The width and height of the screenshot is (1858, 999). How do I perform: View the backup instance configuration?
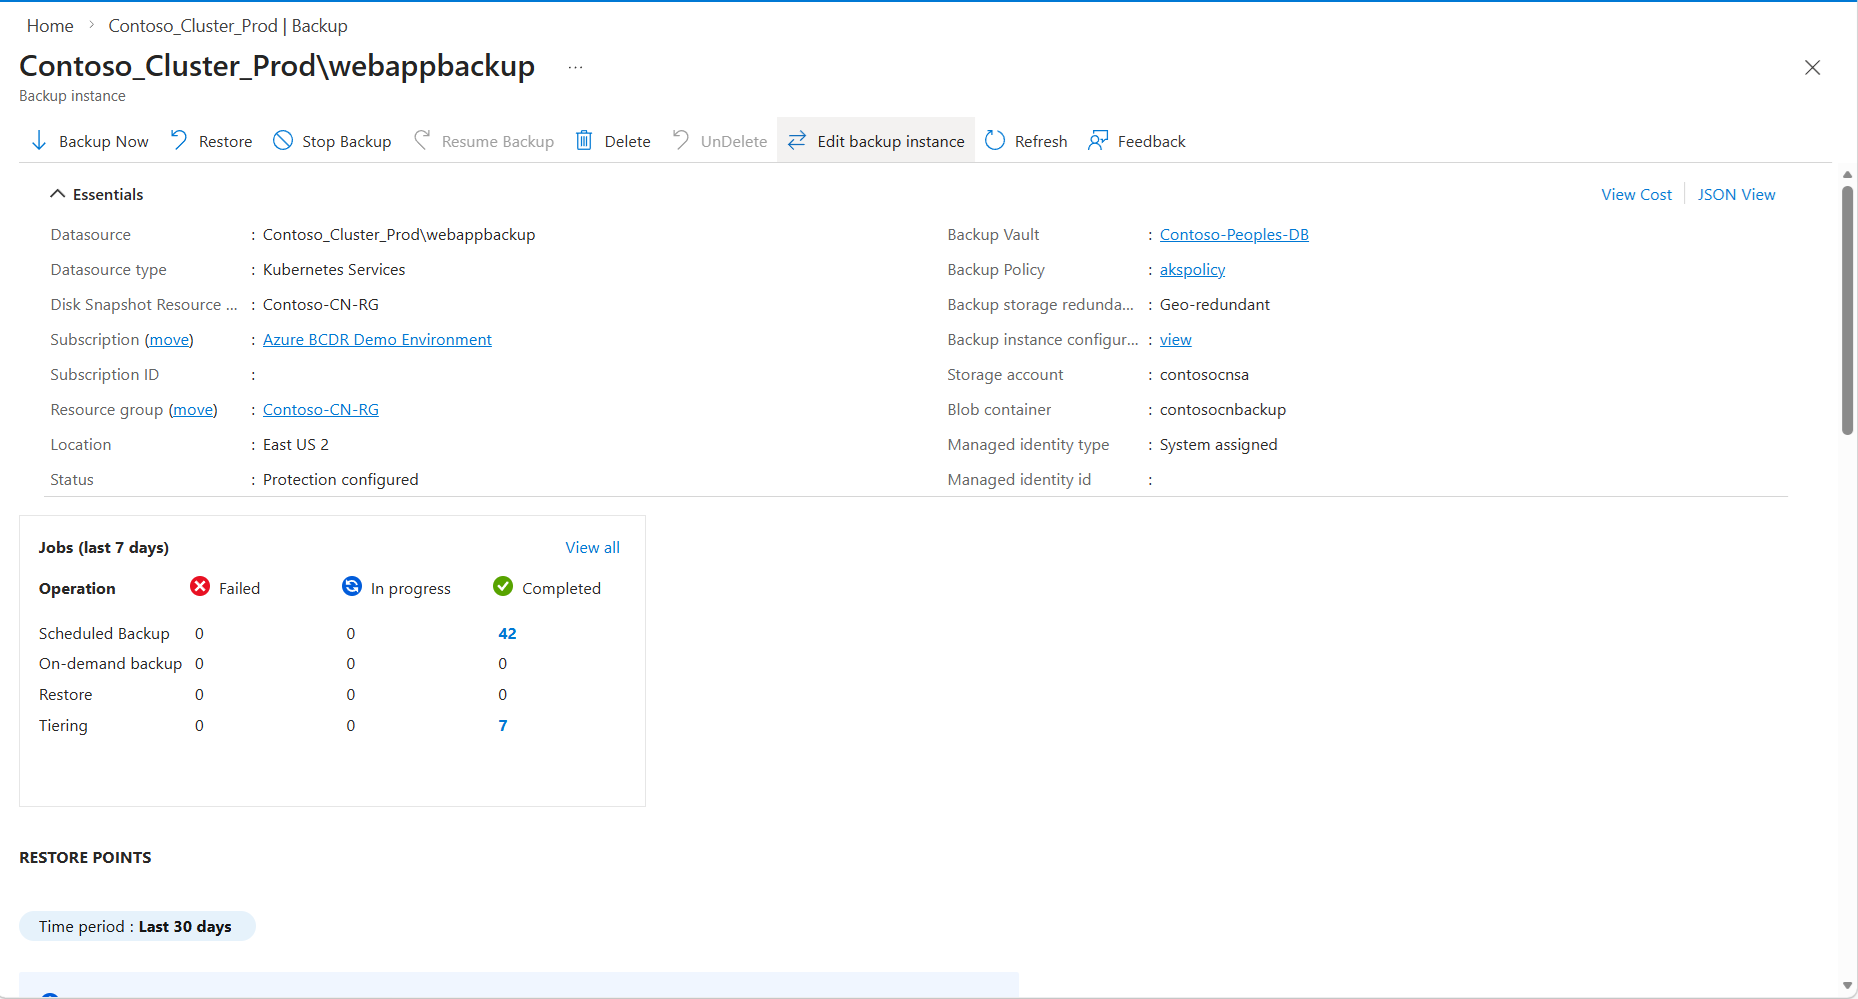pyautogui.click(x=1176, y=340)
